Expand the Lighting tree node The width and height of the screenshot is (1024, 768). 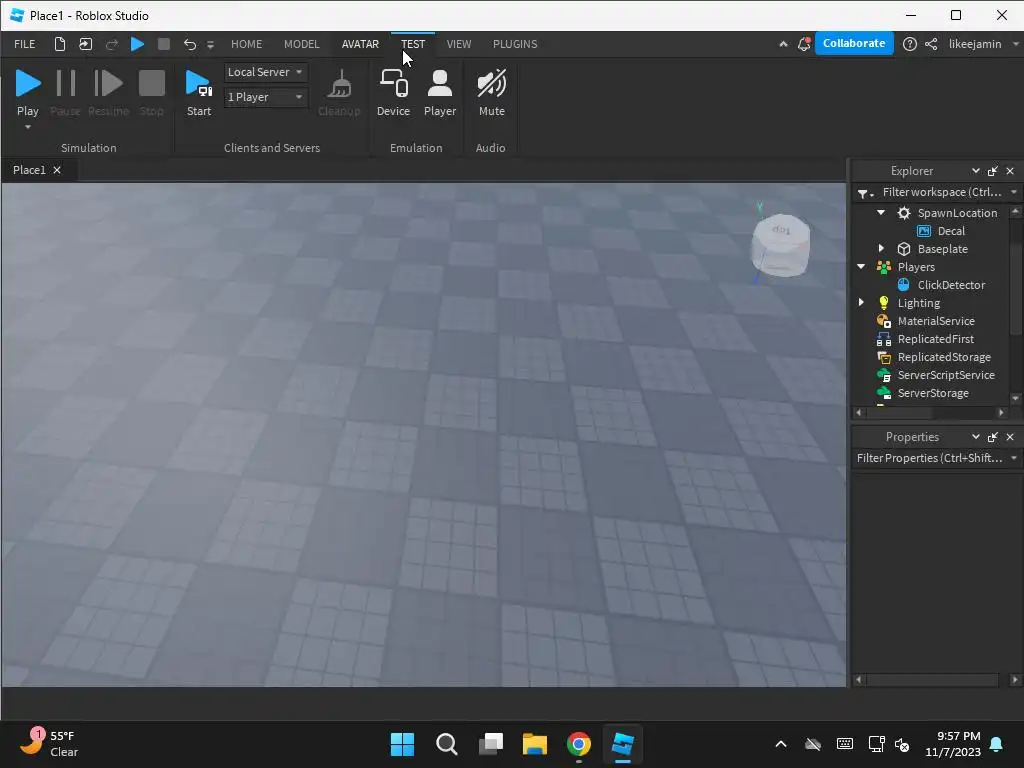pos(861,302)
